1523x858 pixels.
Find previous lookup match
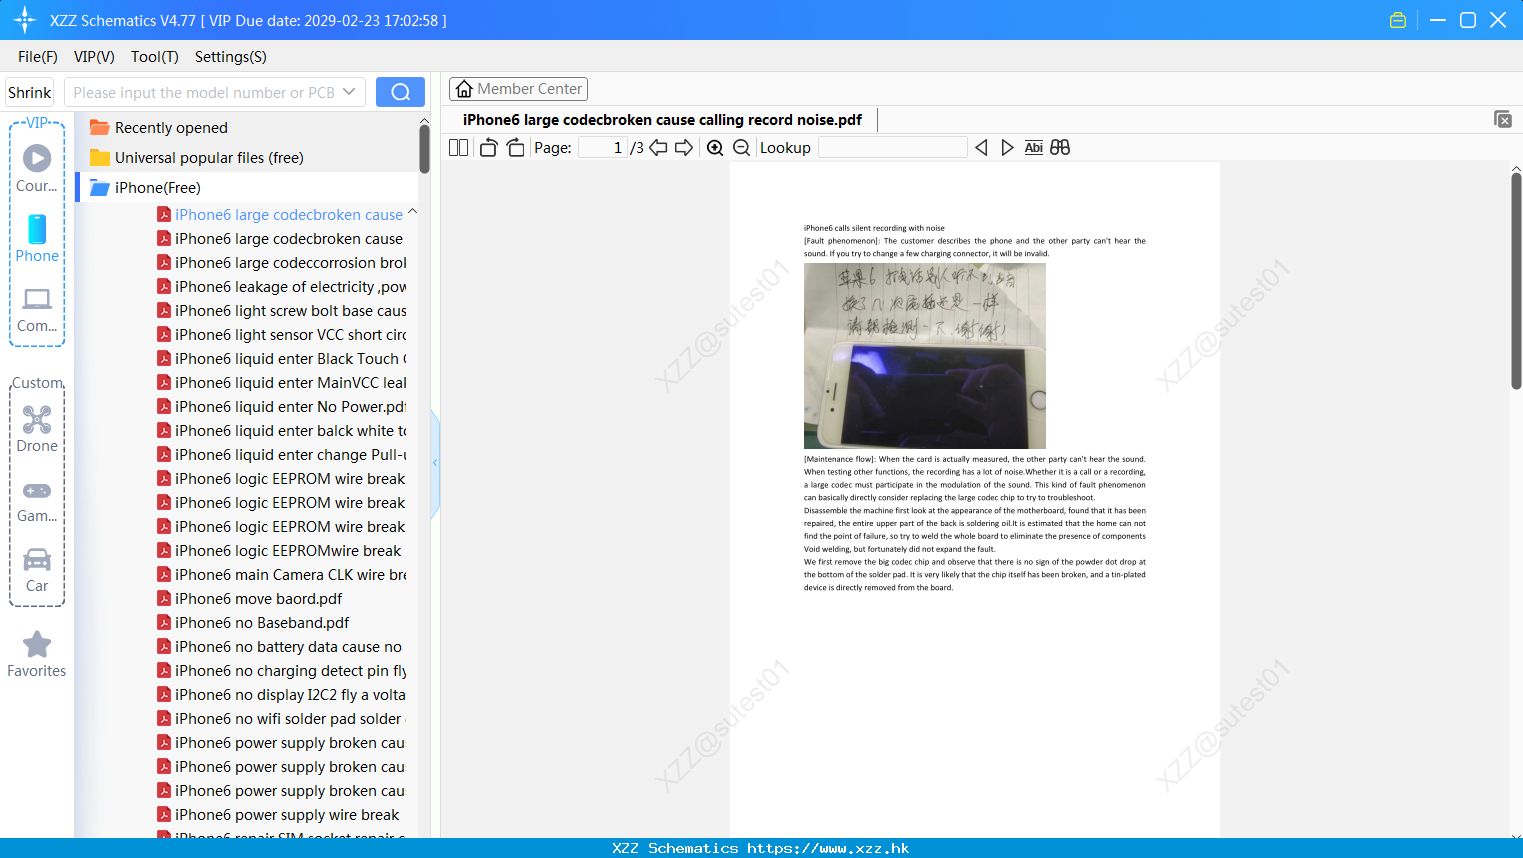[981, 148]
